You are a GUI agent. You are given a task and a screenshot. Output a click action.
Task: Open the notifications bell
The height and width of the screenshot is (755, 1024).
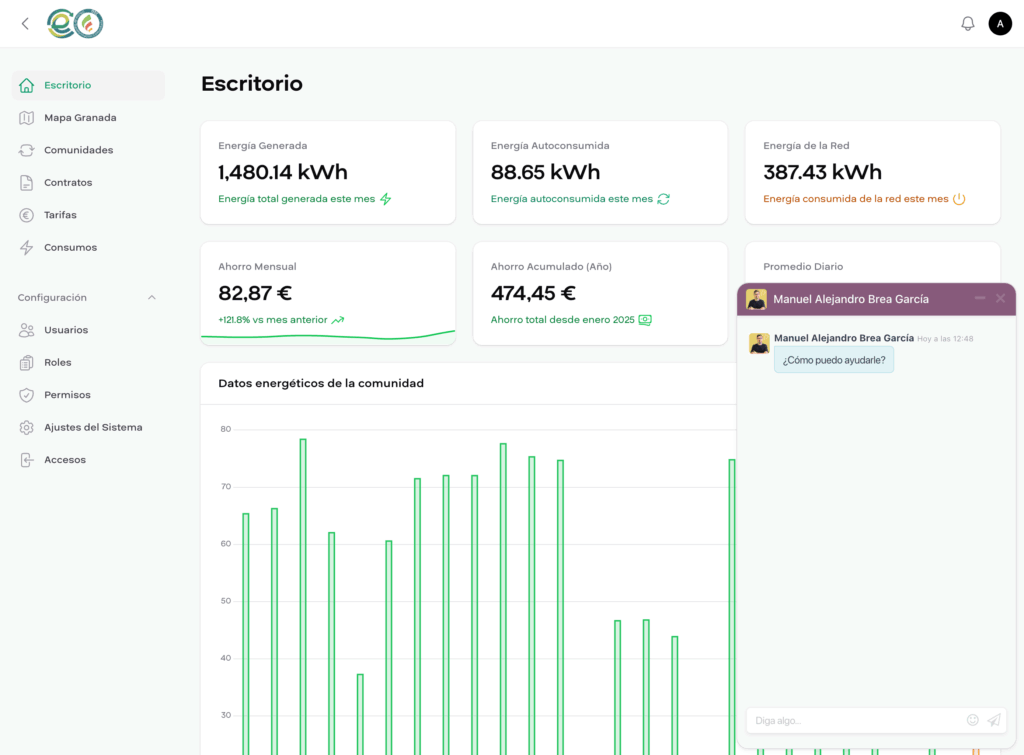pos(967,23)
